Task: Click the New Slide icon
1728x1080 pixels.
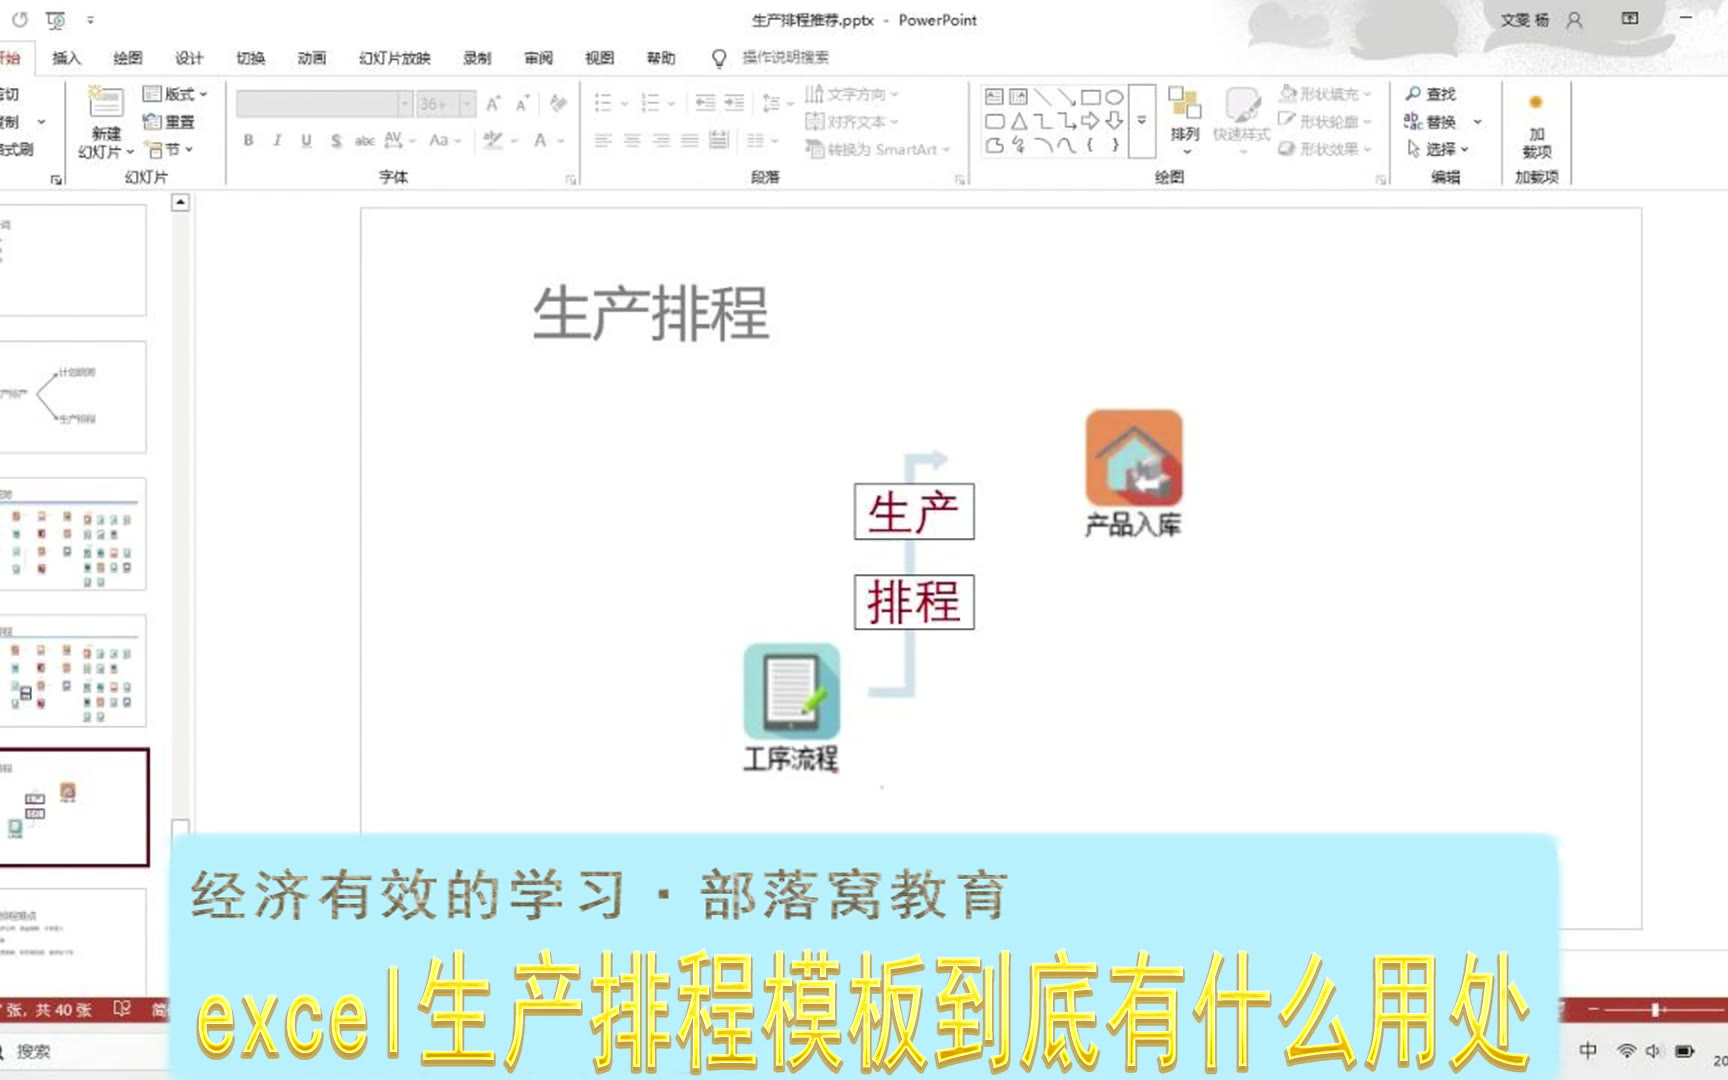Action: 105,104
